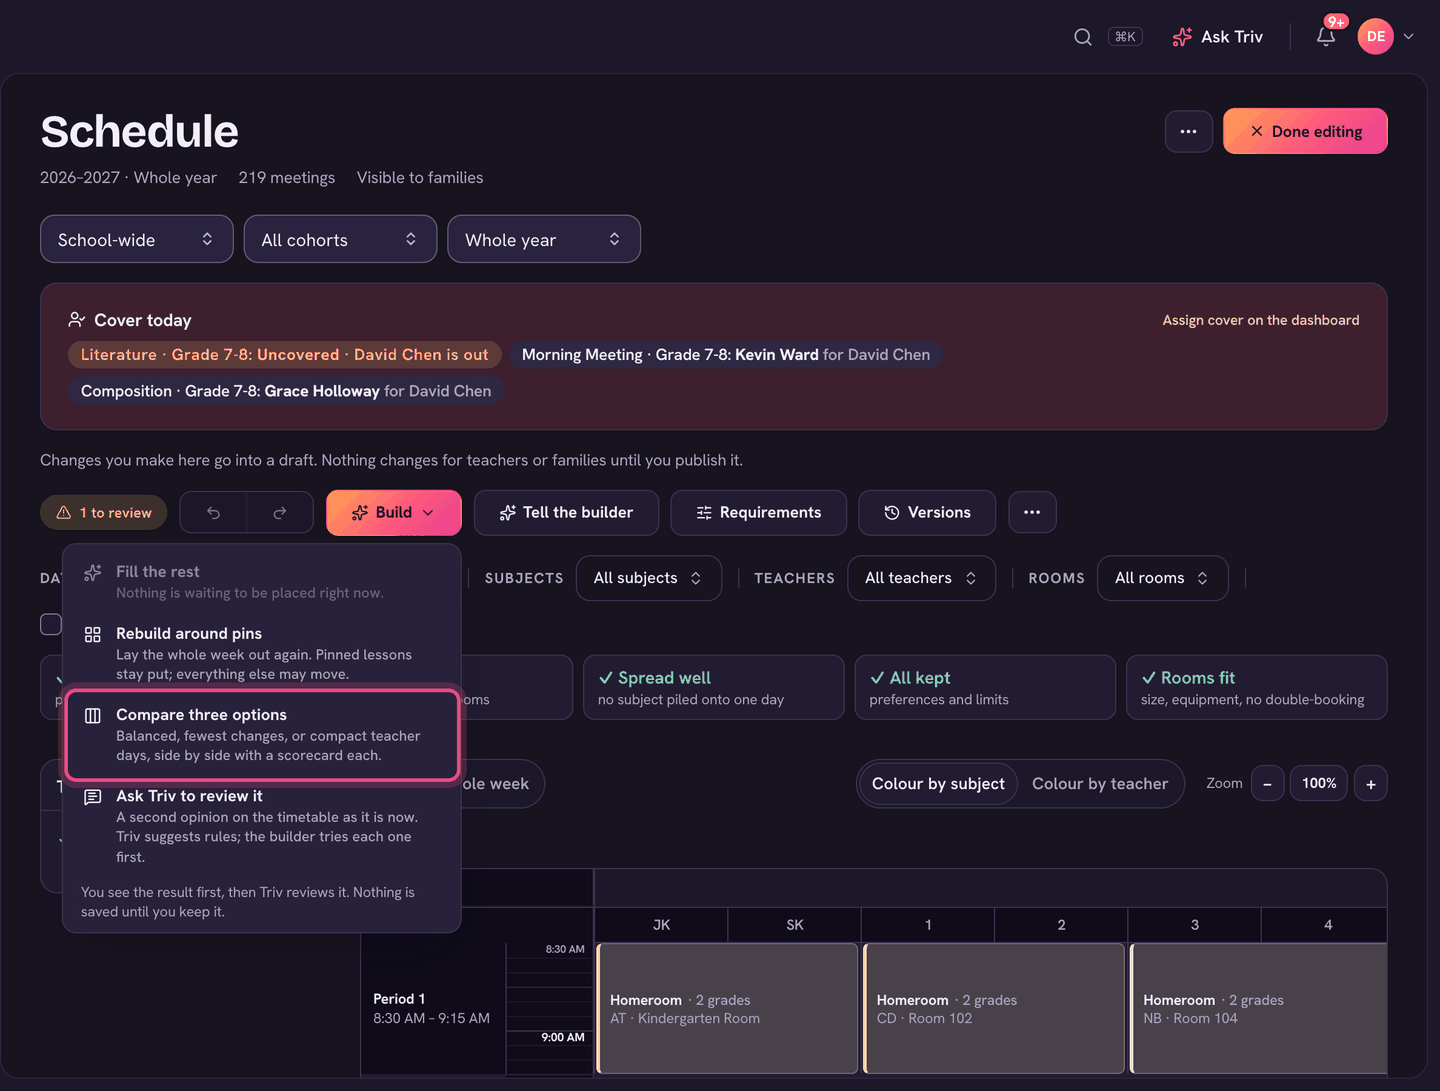Screen dimensions: 1440x1091
Task: Toggle the Build dropdown menu
Action: pos(394,513)
